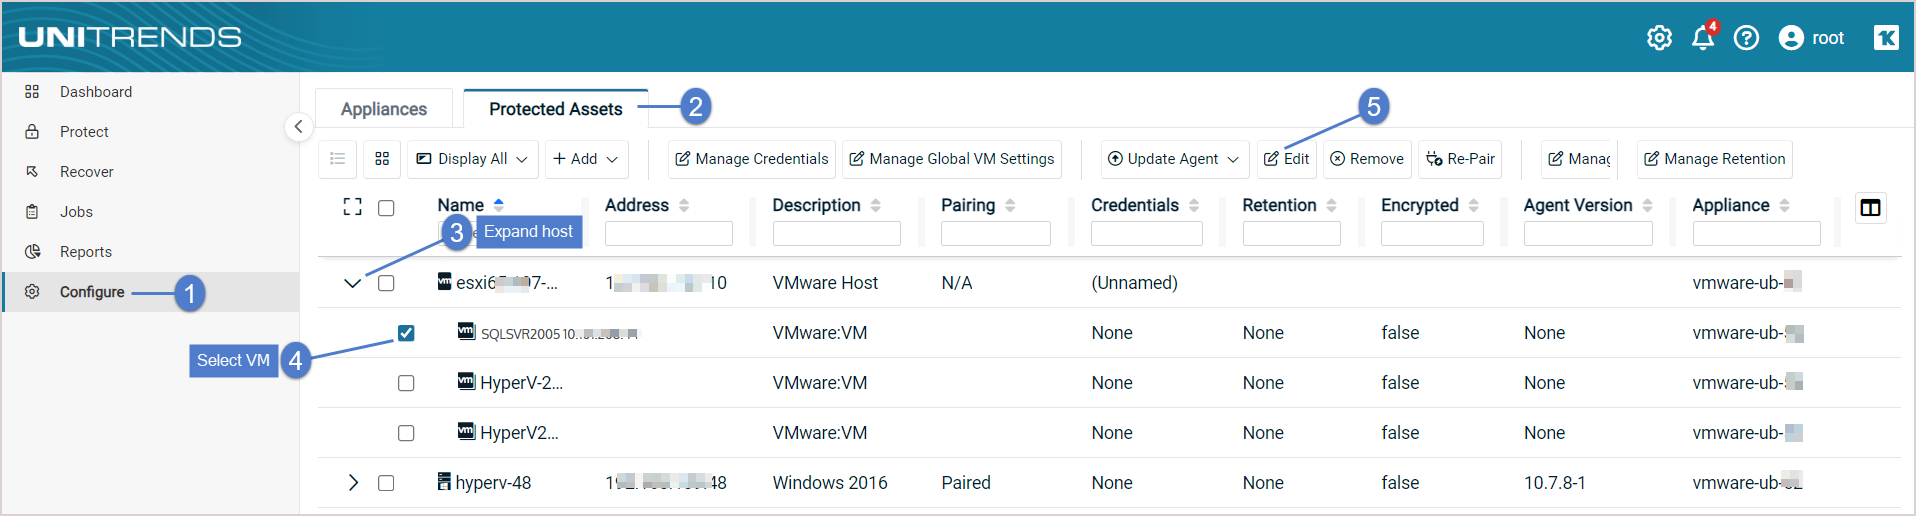
Task: Click the Re-Pair button
Action: click(1460, 159)
